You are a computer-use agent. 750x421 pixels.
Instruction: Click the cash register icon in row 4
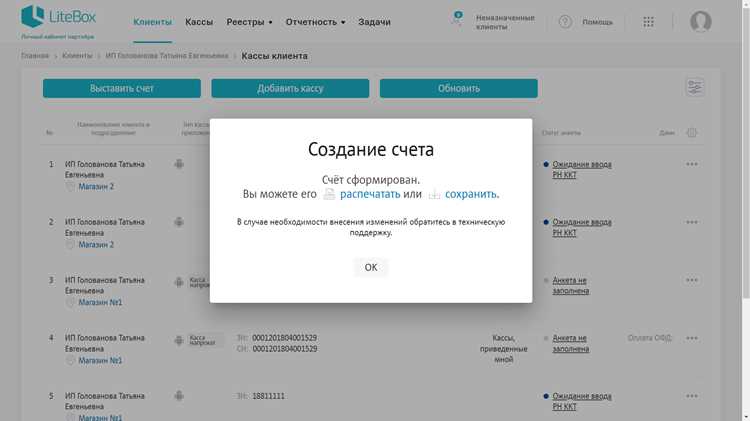click(x=179, y=340)
